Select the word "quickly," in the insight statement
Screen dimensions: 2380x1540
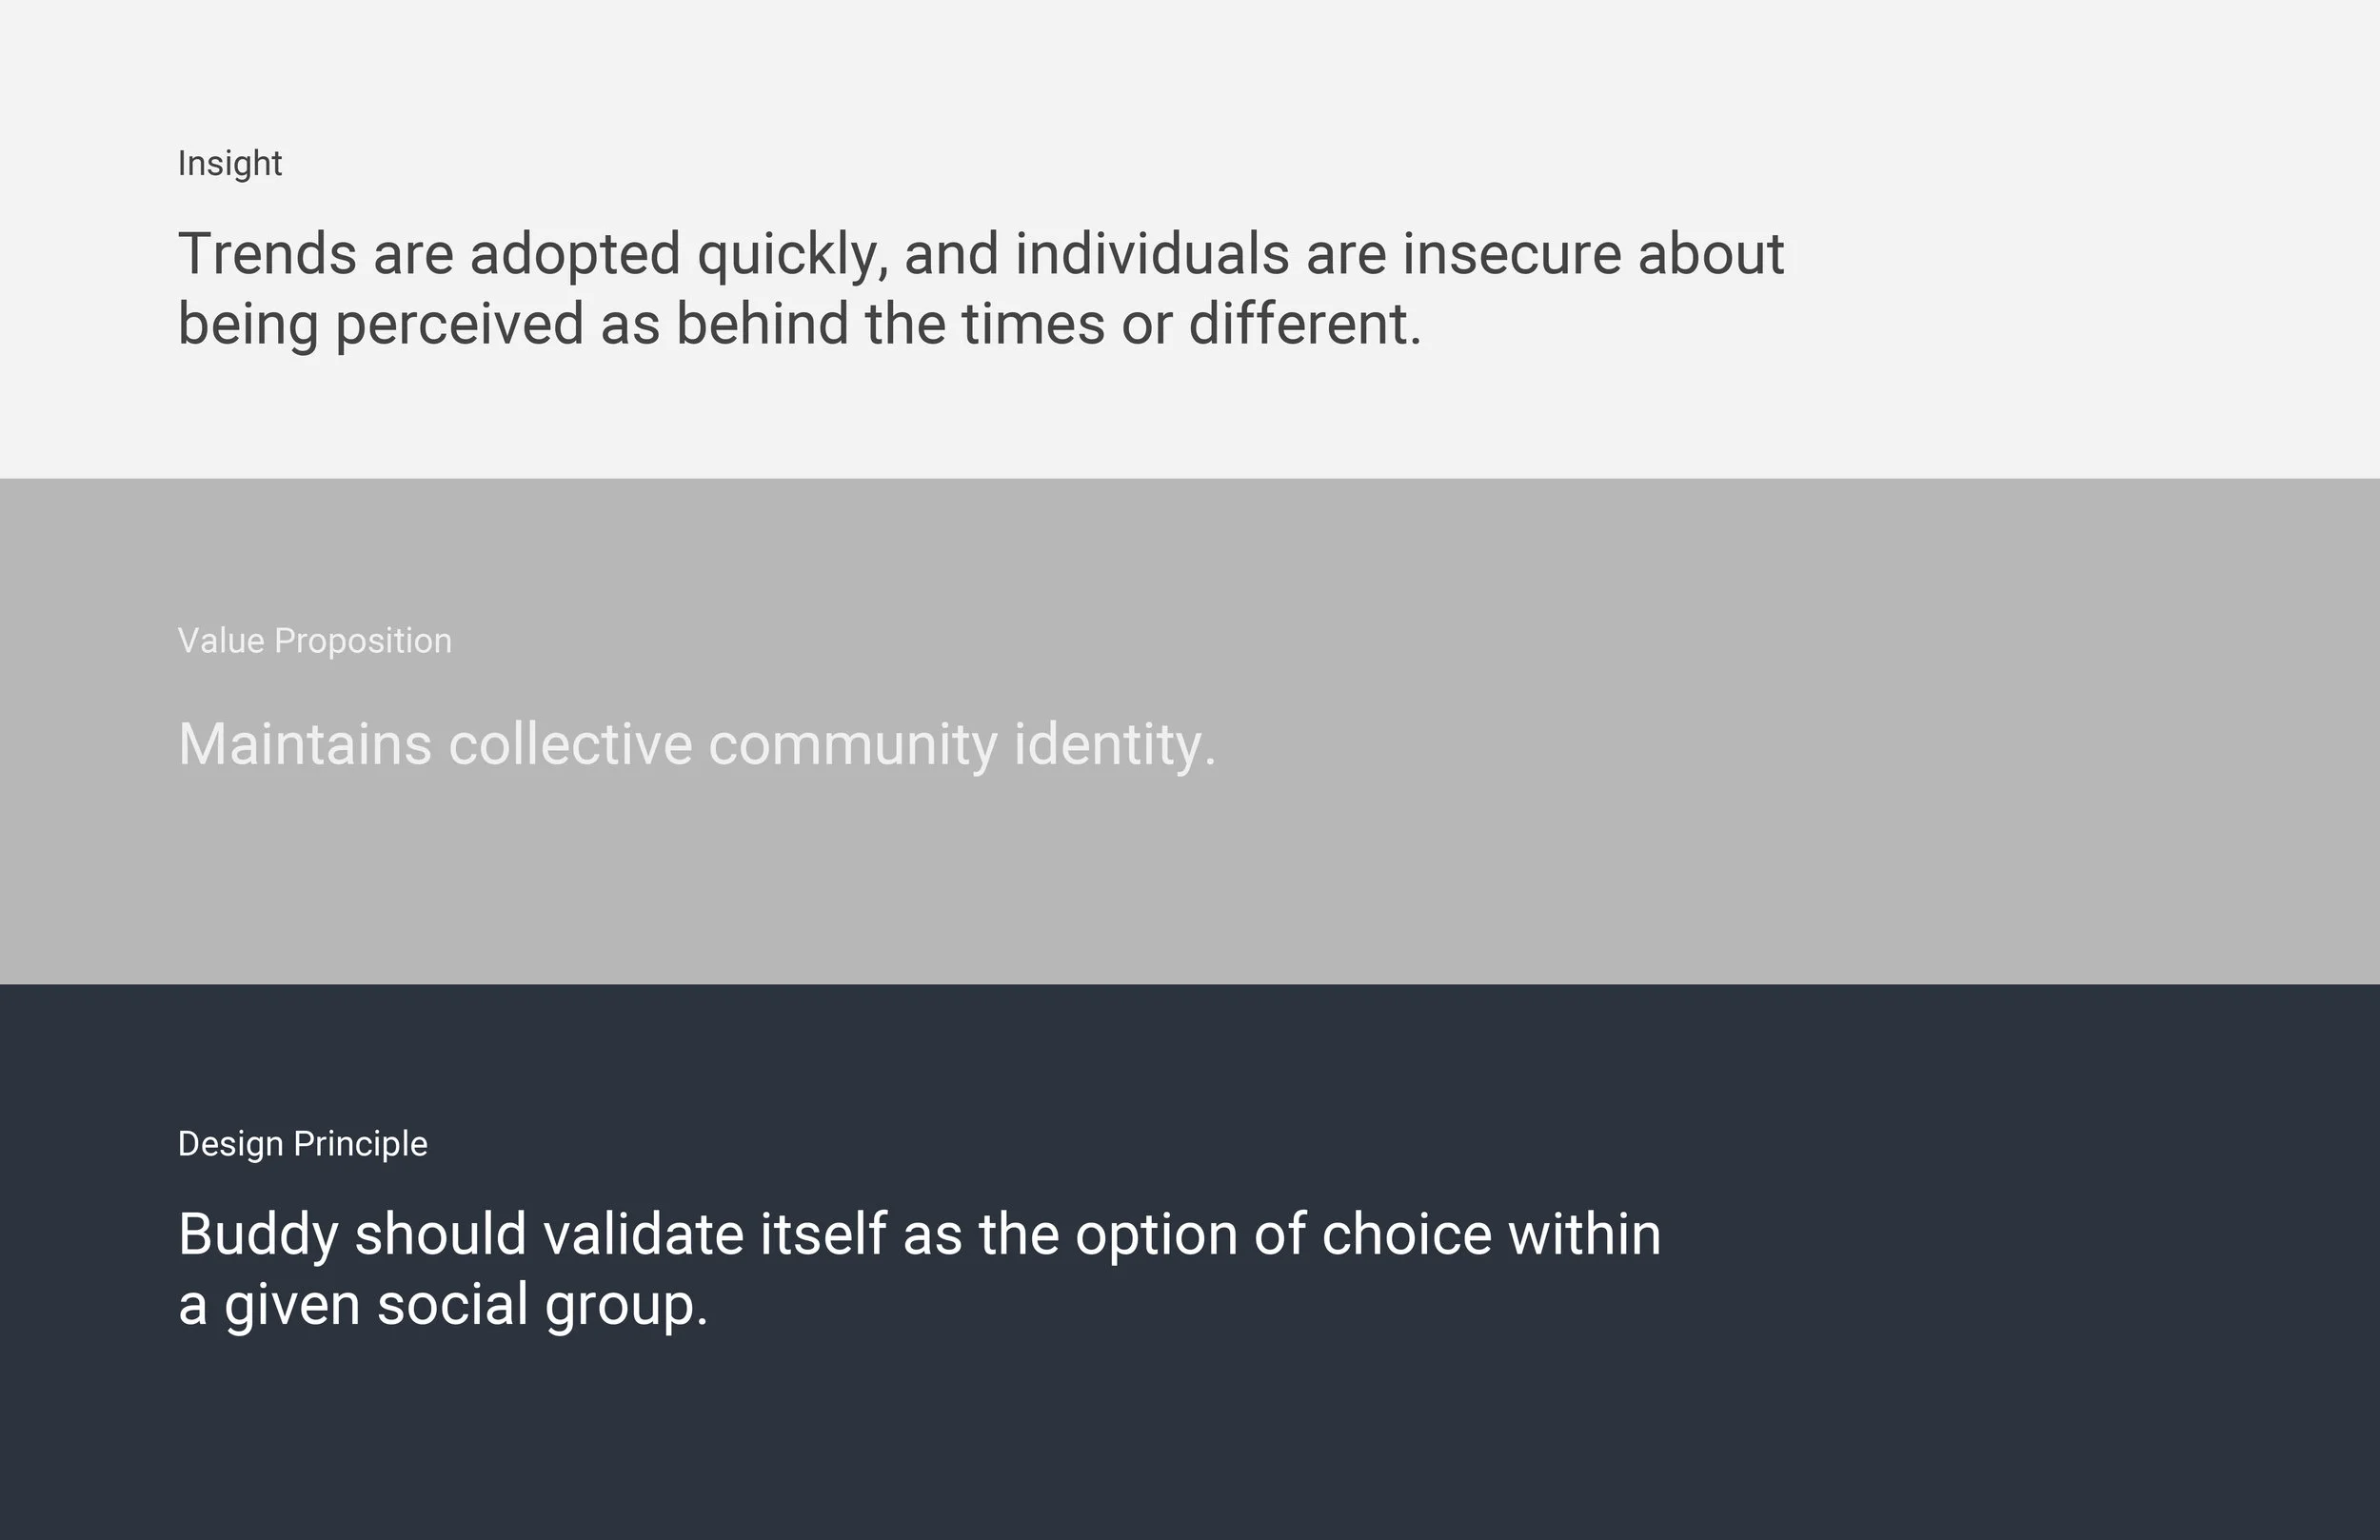pos(793,256)
